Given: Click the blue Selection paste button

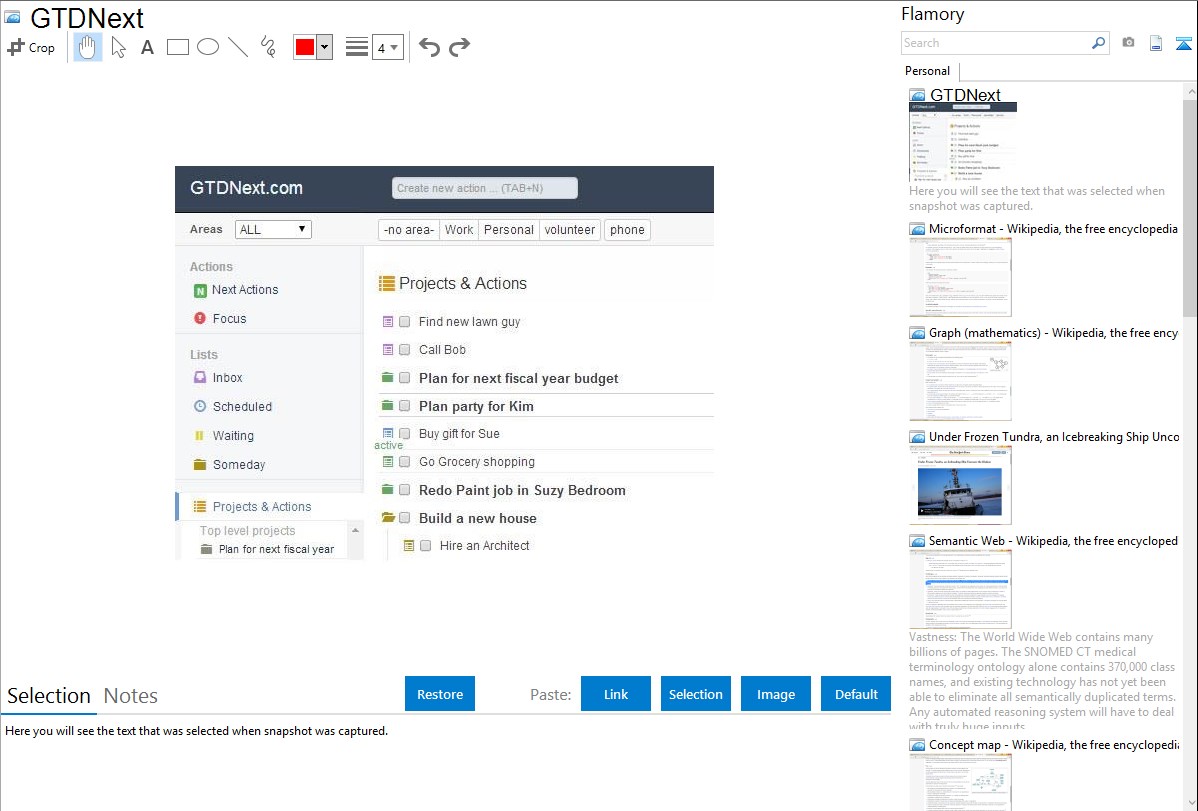Looking at the screenshot, I should coord(696,694).
